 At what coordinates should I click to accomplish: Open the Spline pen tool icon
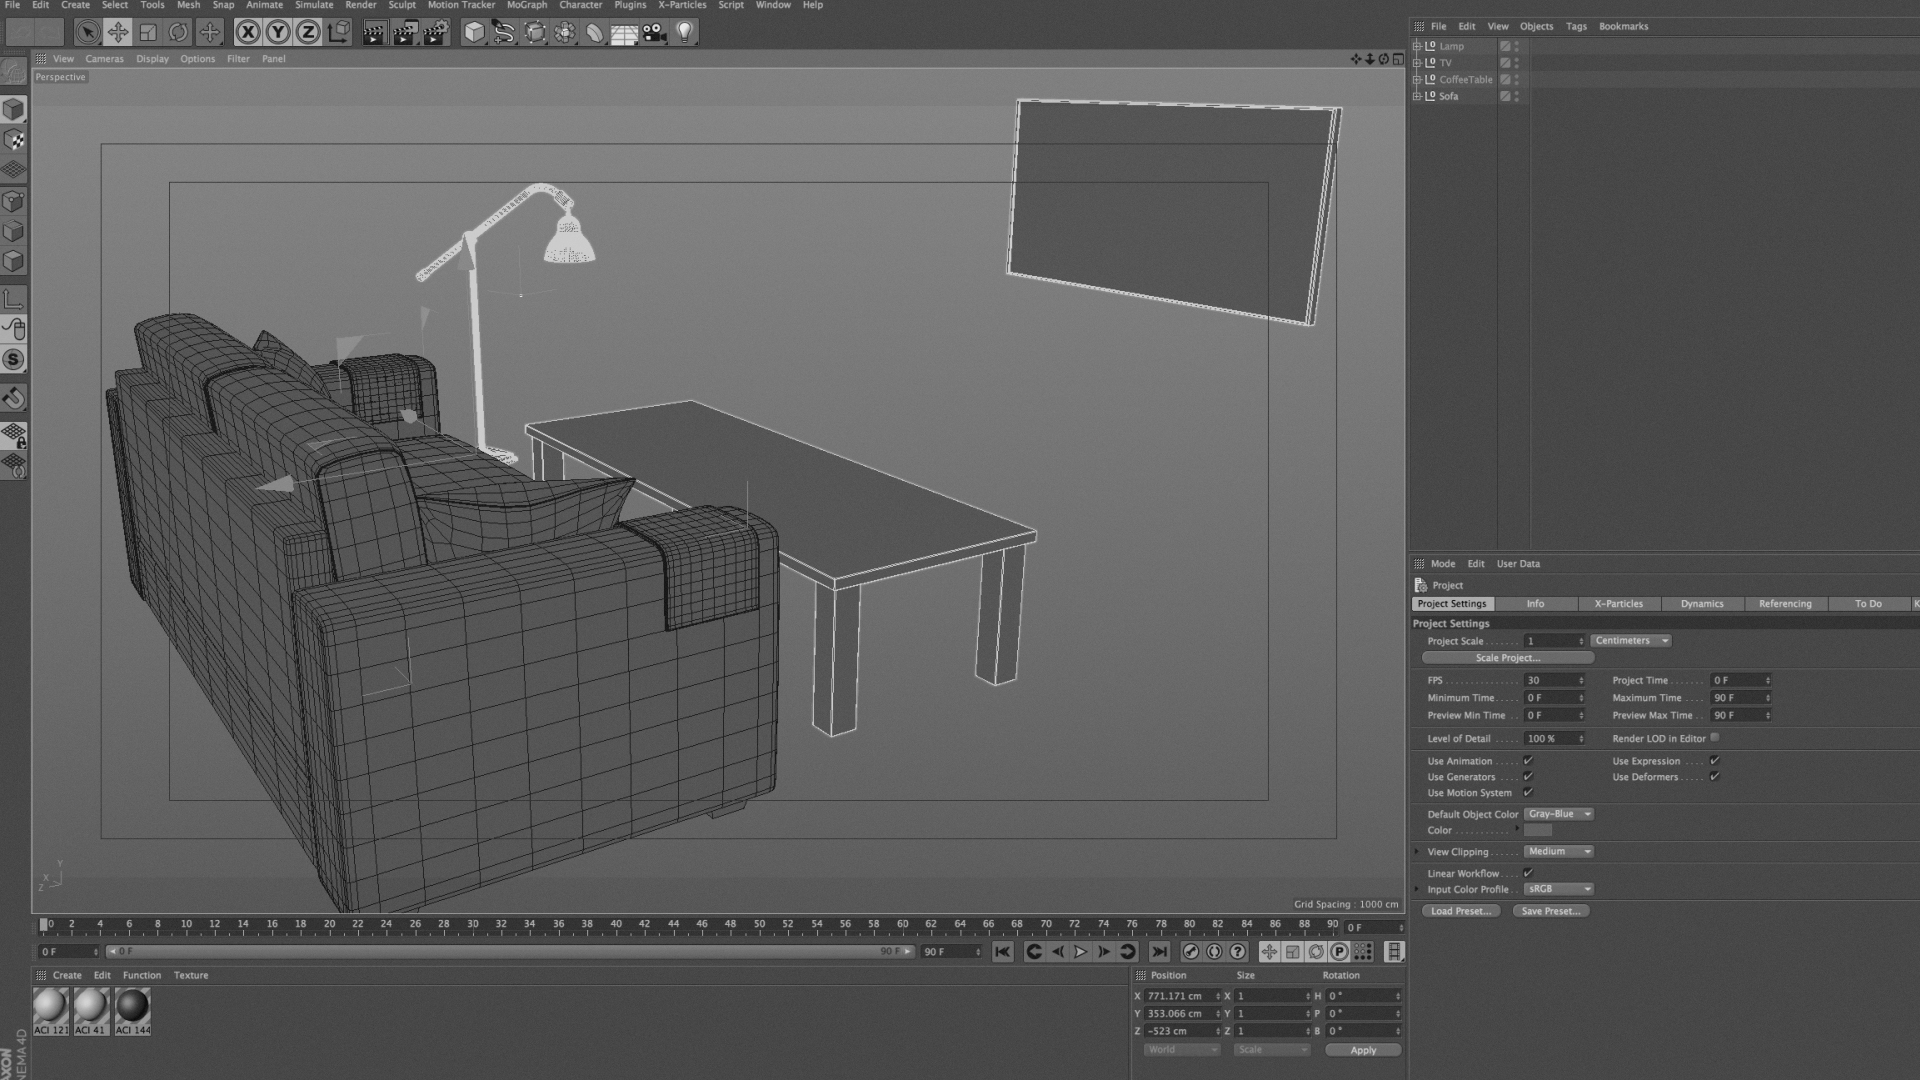(x=504, y=32)
